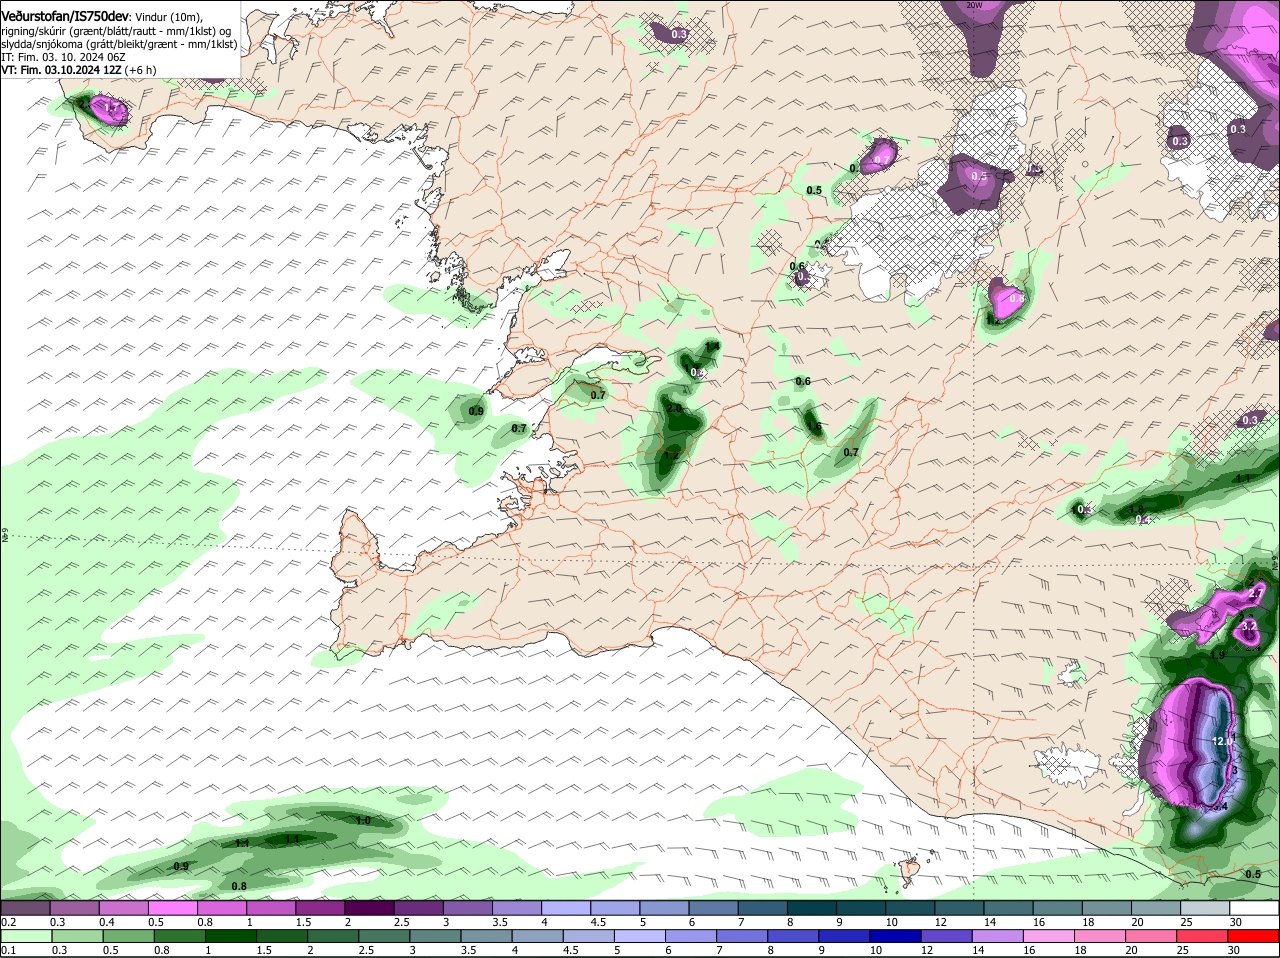Click the 30 label in the snow legend row
The image size is (1280, 958).
tap(1236, 921)
